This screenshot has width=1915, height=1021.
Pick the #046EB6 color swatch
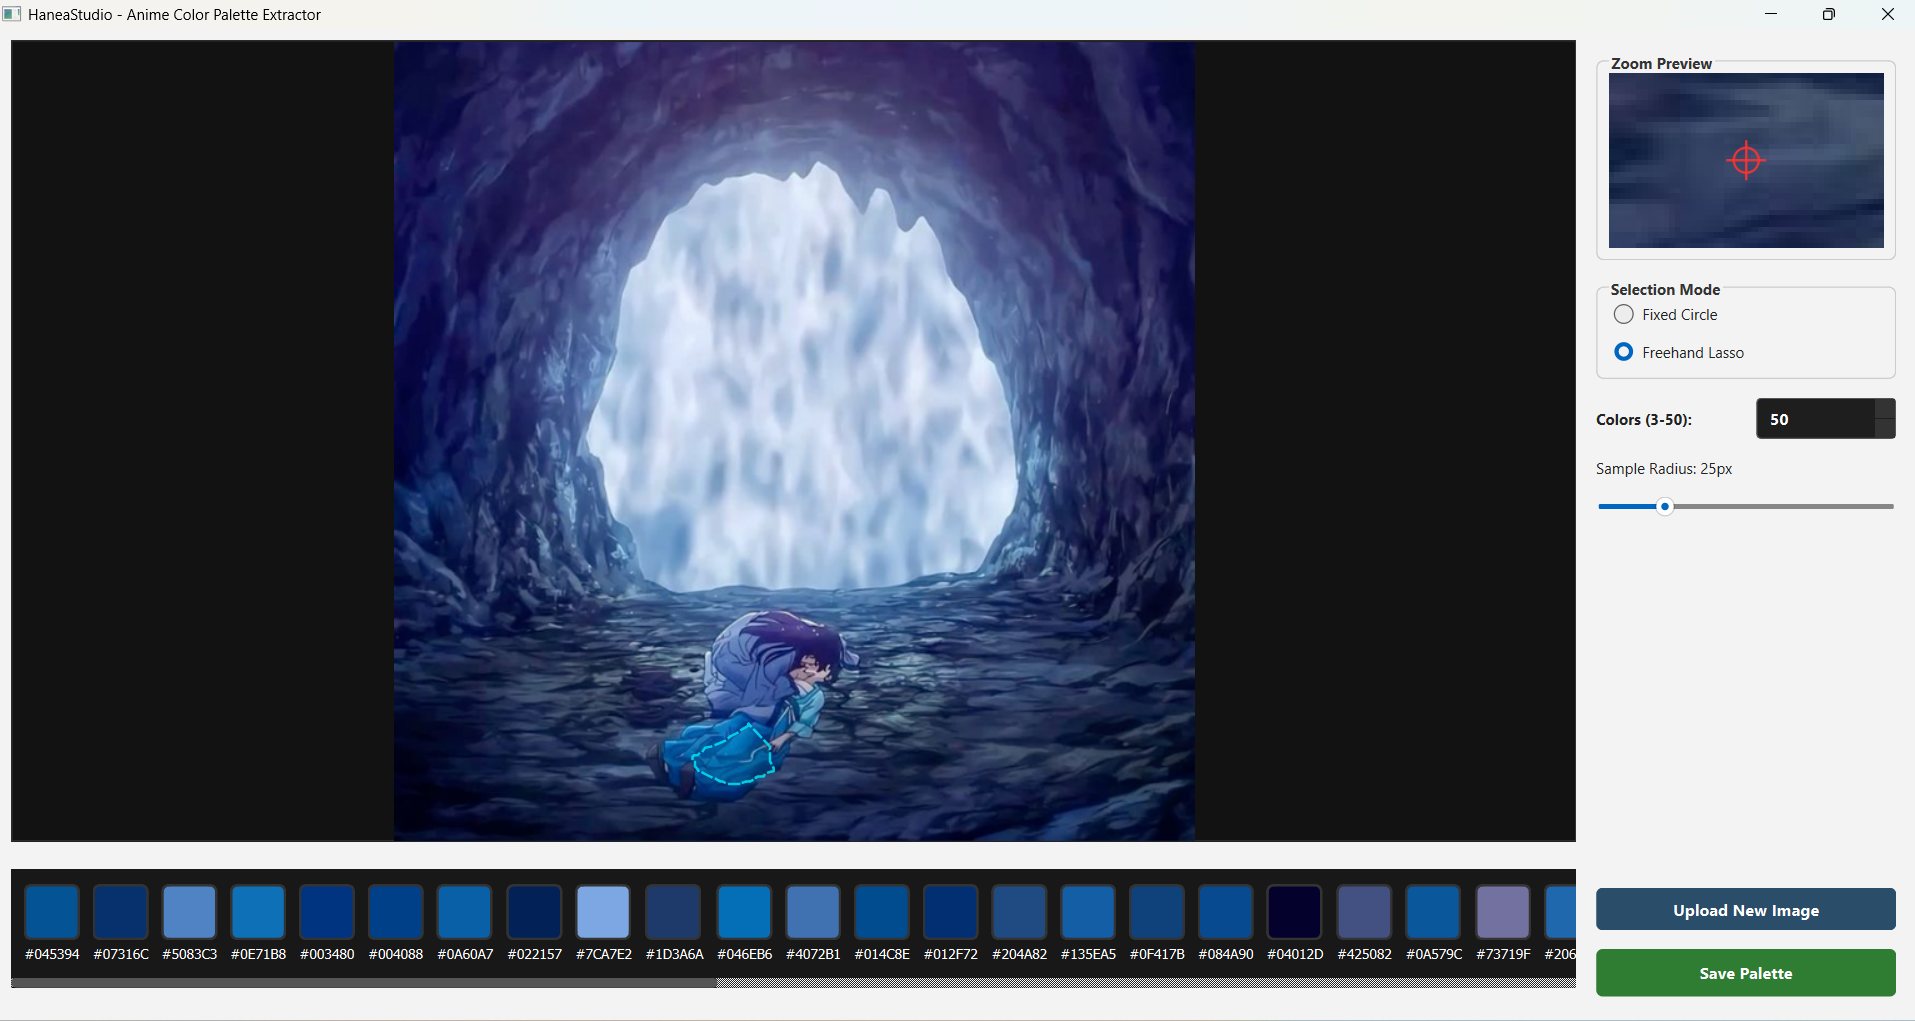coord(744,911)
